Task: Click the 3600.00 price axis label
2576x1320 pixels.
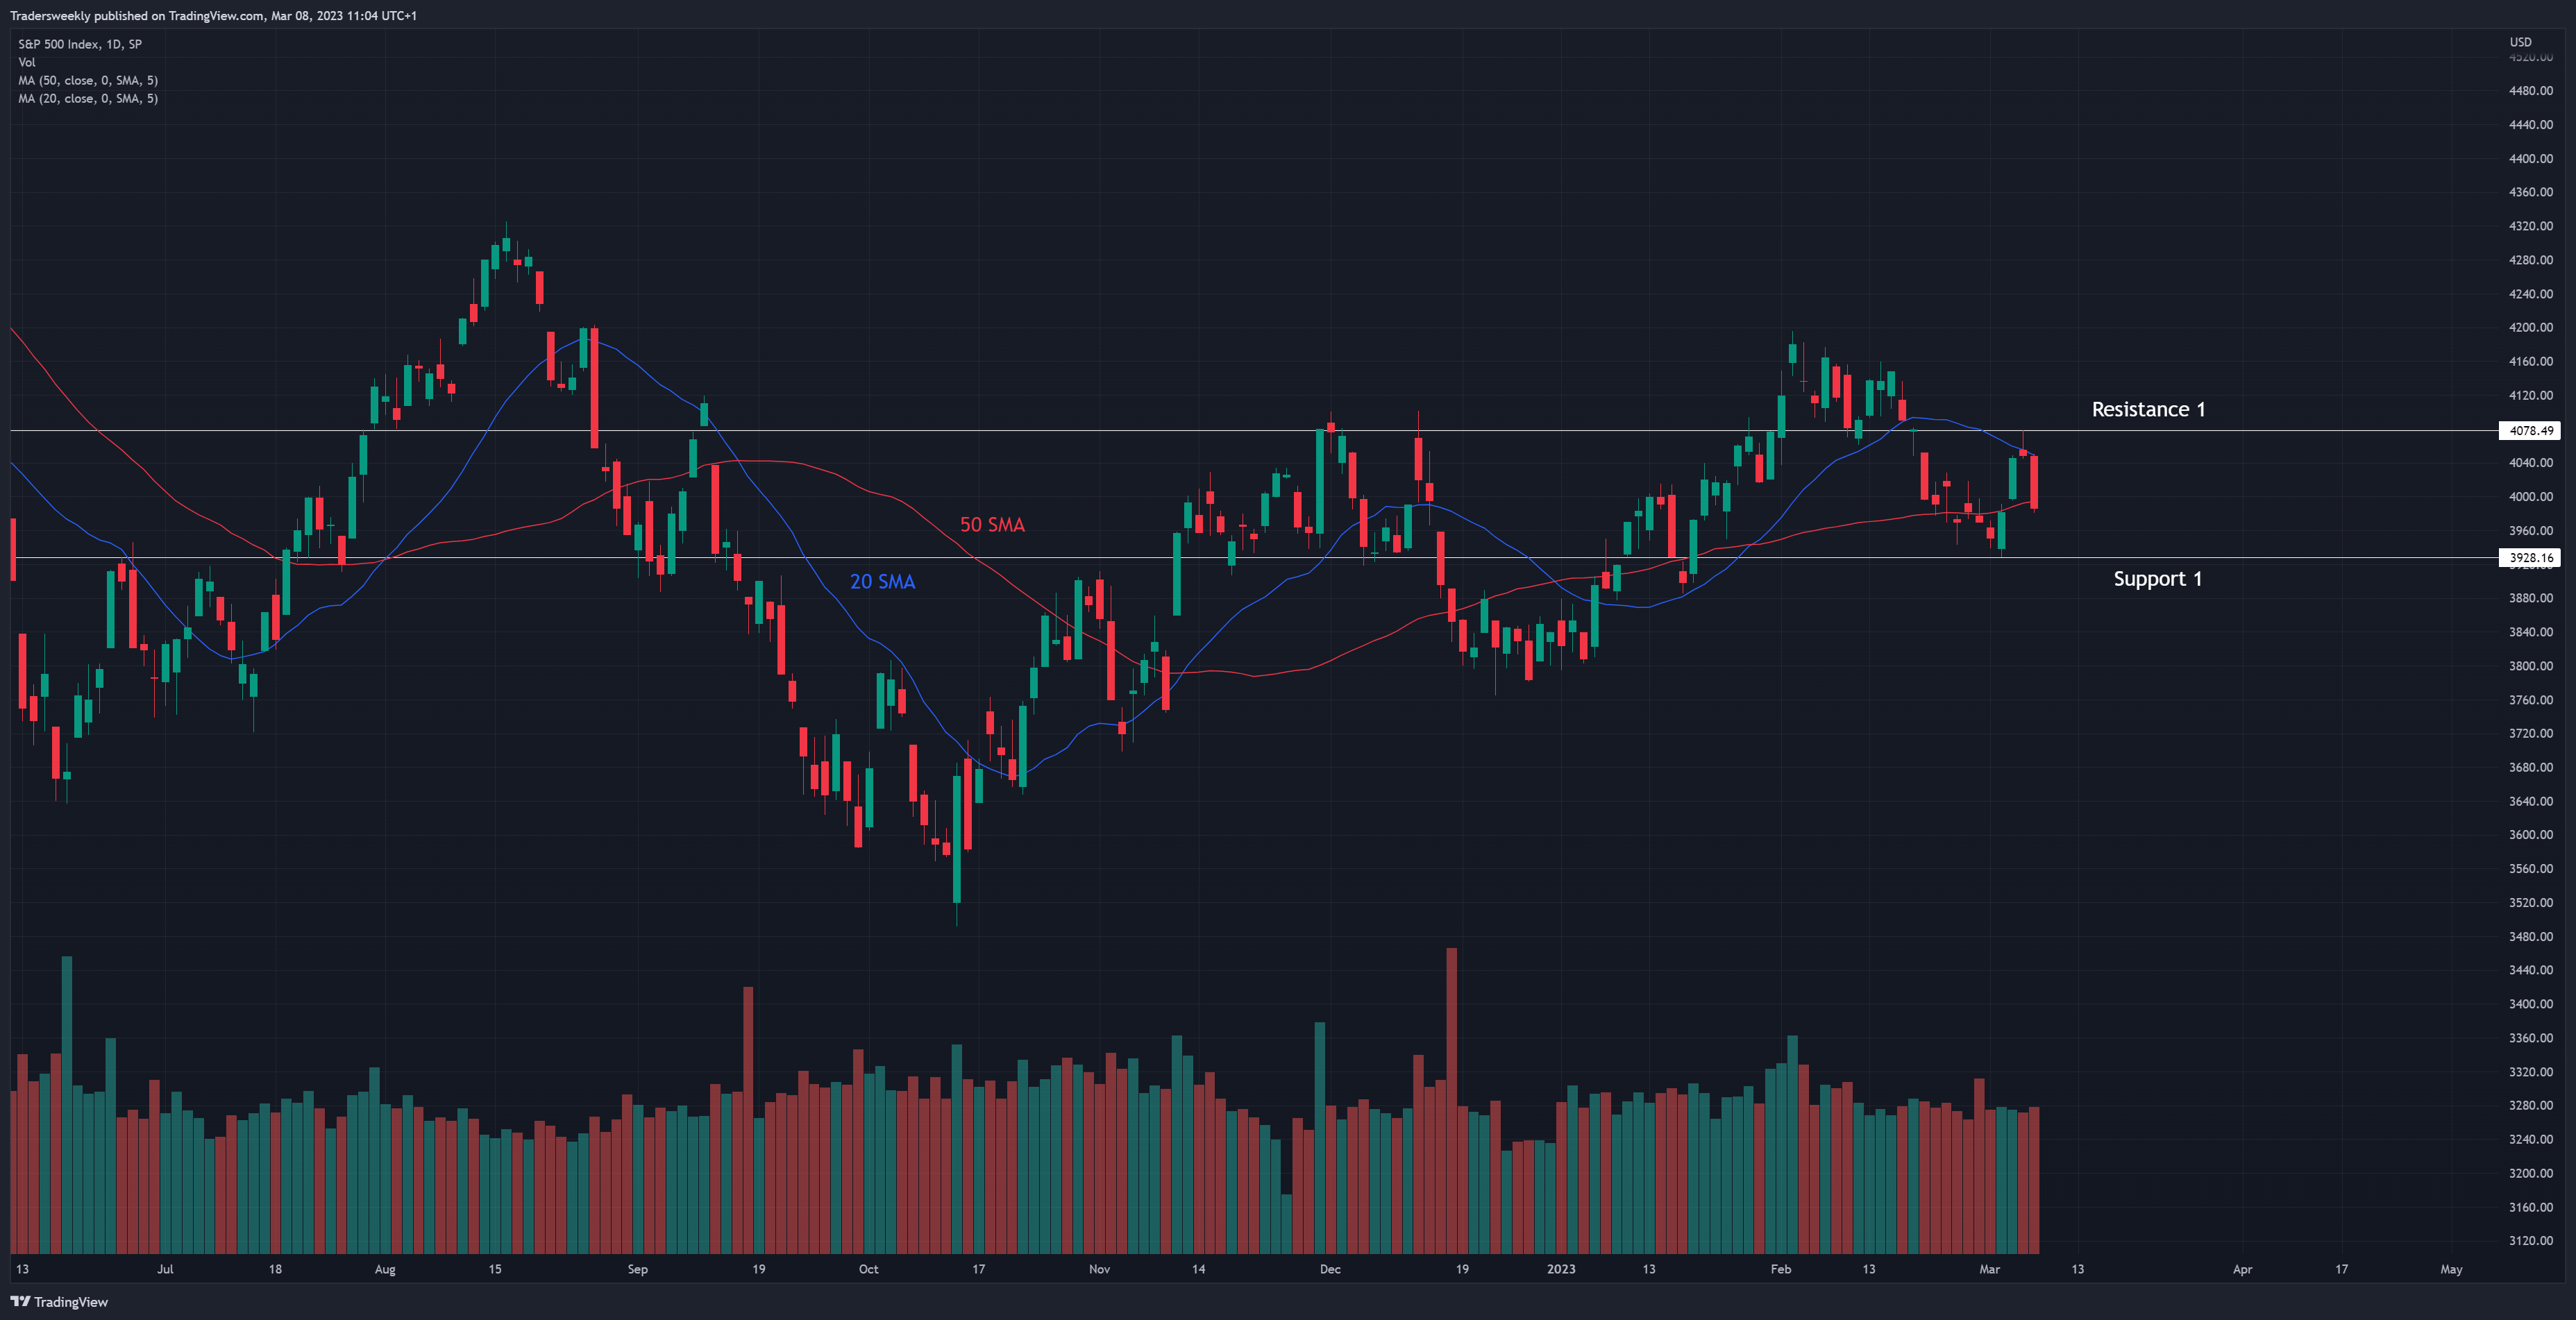Action: point(2530,834)
